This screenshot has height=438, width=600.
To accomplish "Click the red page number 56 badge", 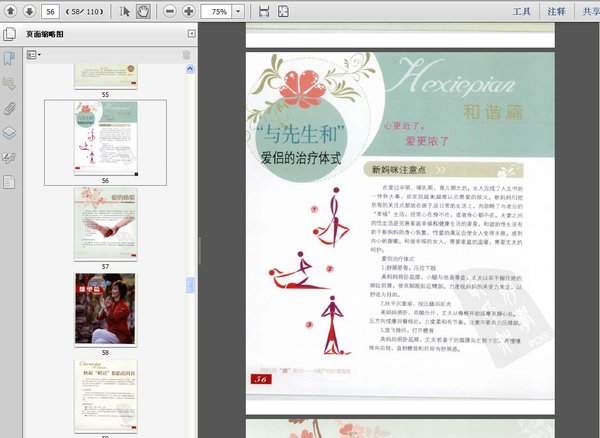I will 261,379.
